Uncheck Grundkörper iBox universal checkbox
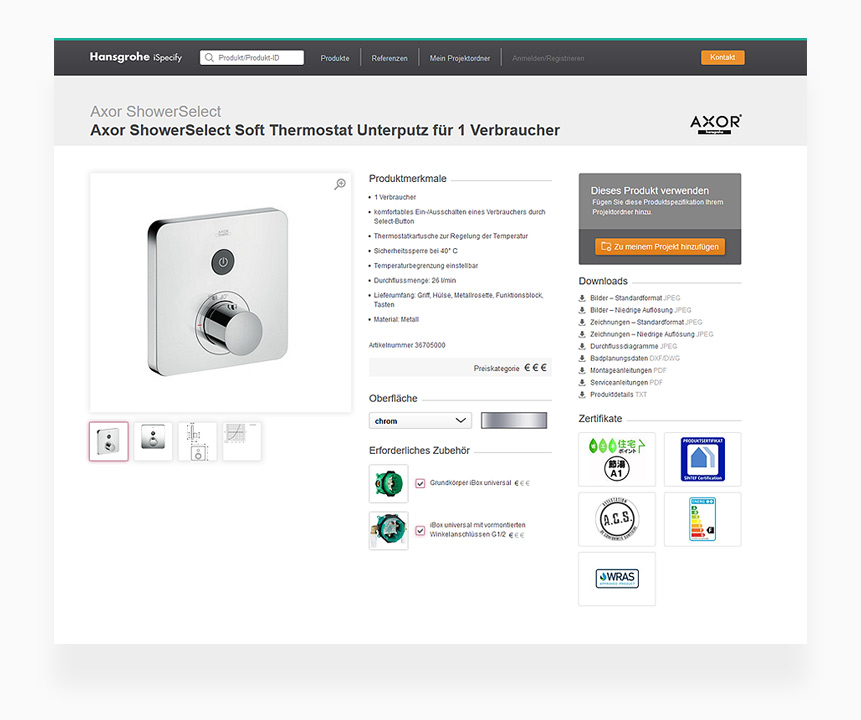Viewport: 861px width, 720px height. (420, 483)
